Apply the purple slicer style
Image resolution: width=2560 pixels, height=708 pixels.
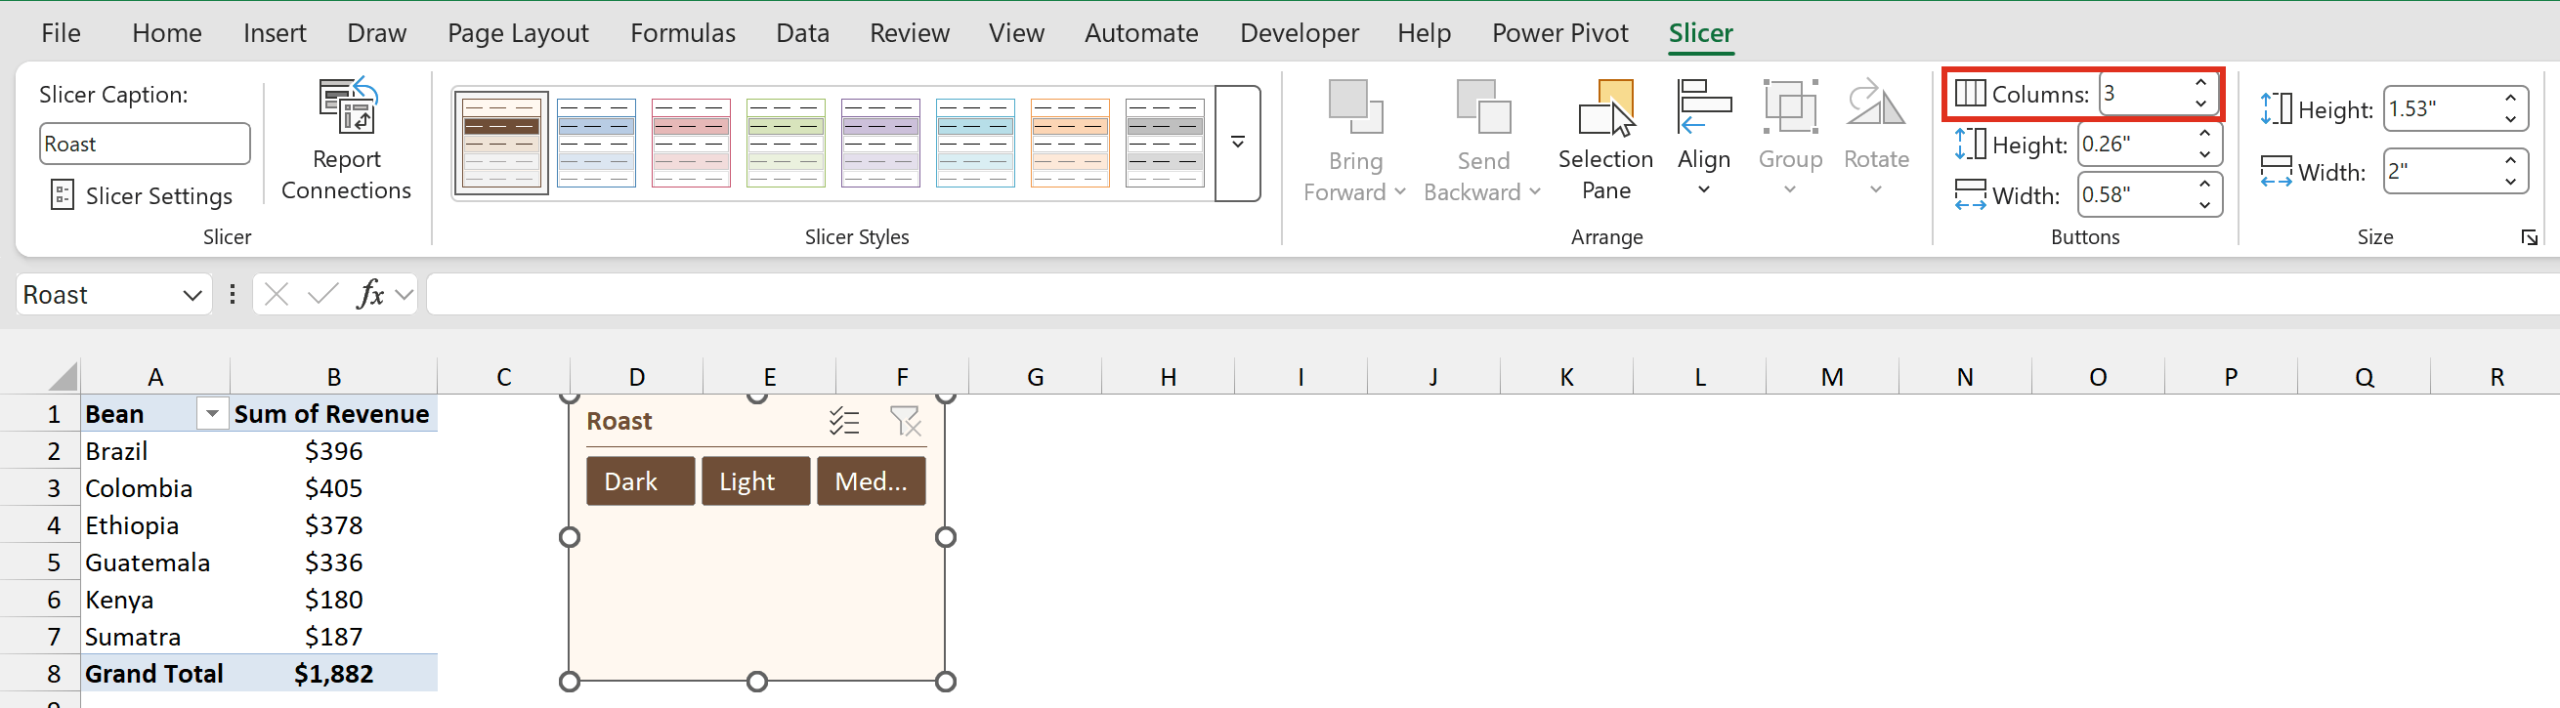click(x=880, y=143)
